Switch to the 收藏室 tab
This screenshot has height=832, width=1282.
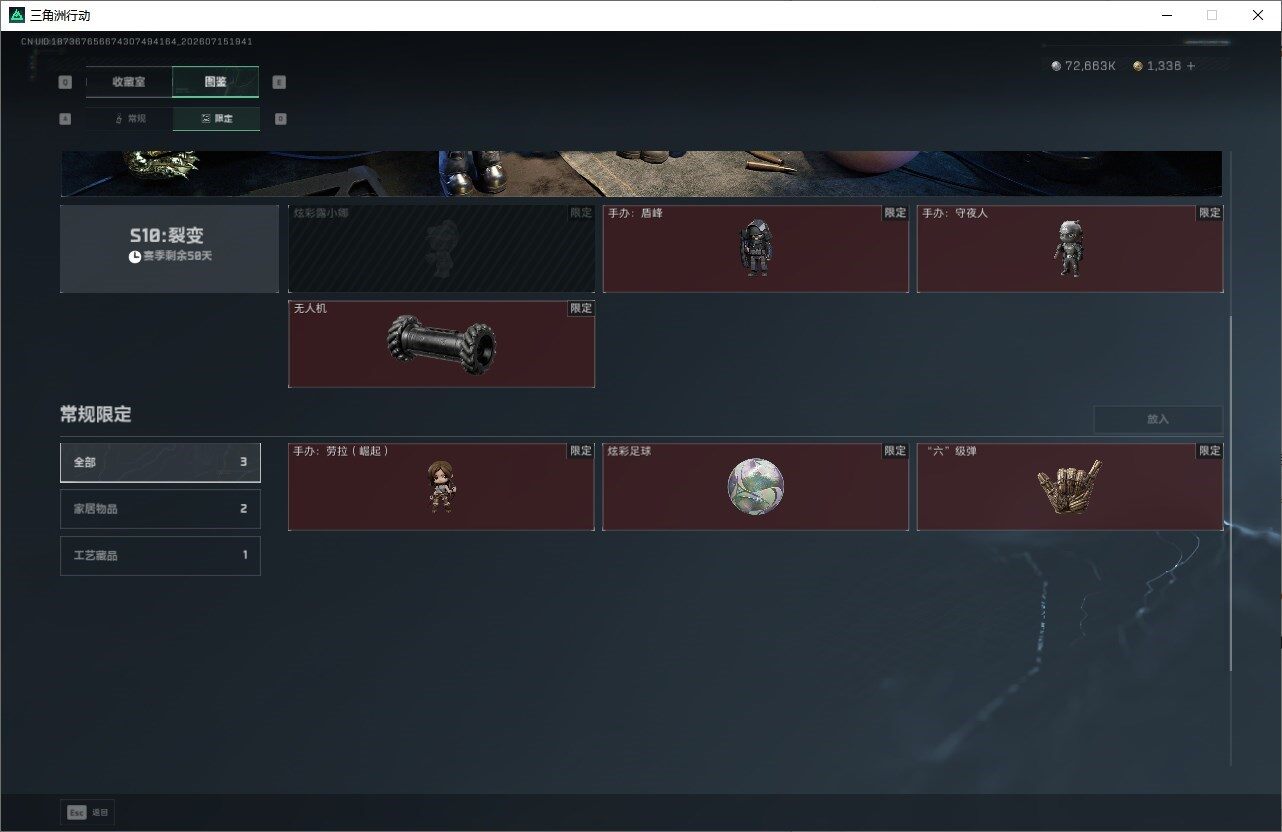click(129, 82)
